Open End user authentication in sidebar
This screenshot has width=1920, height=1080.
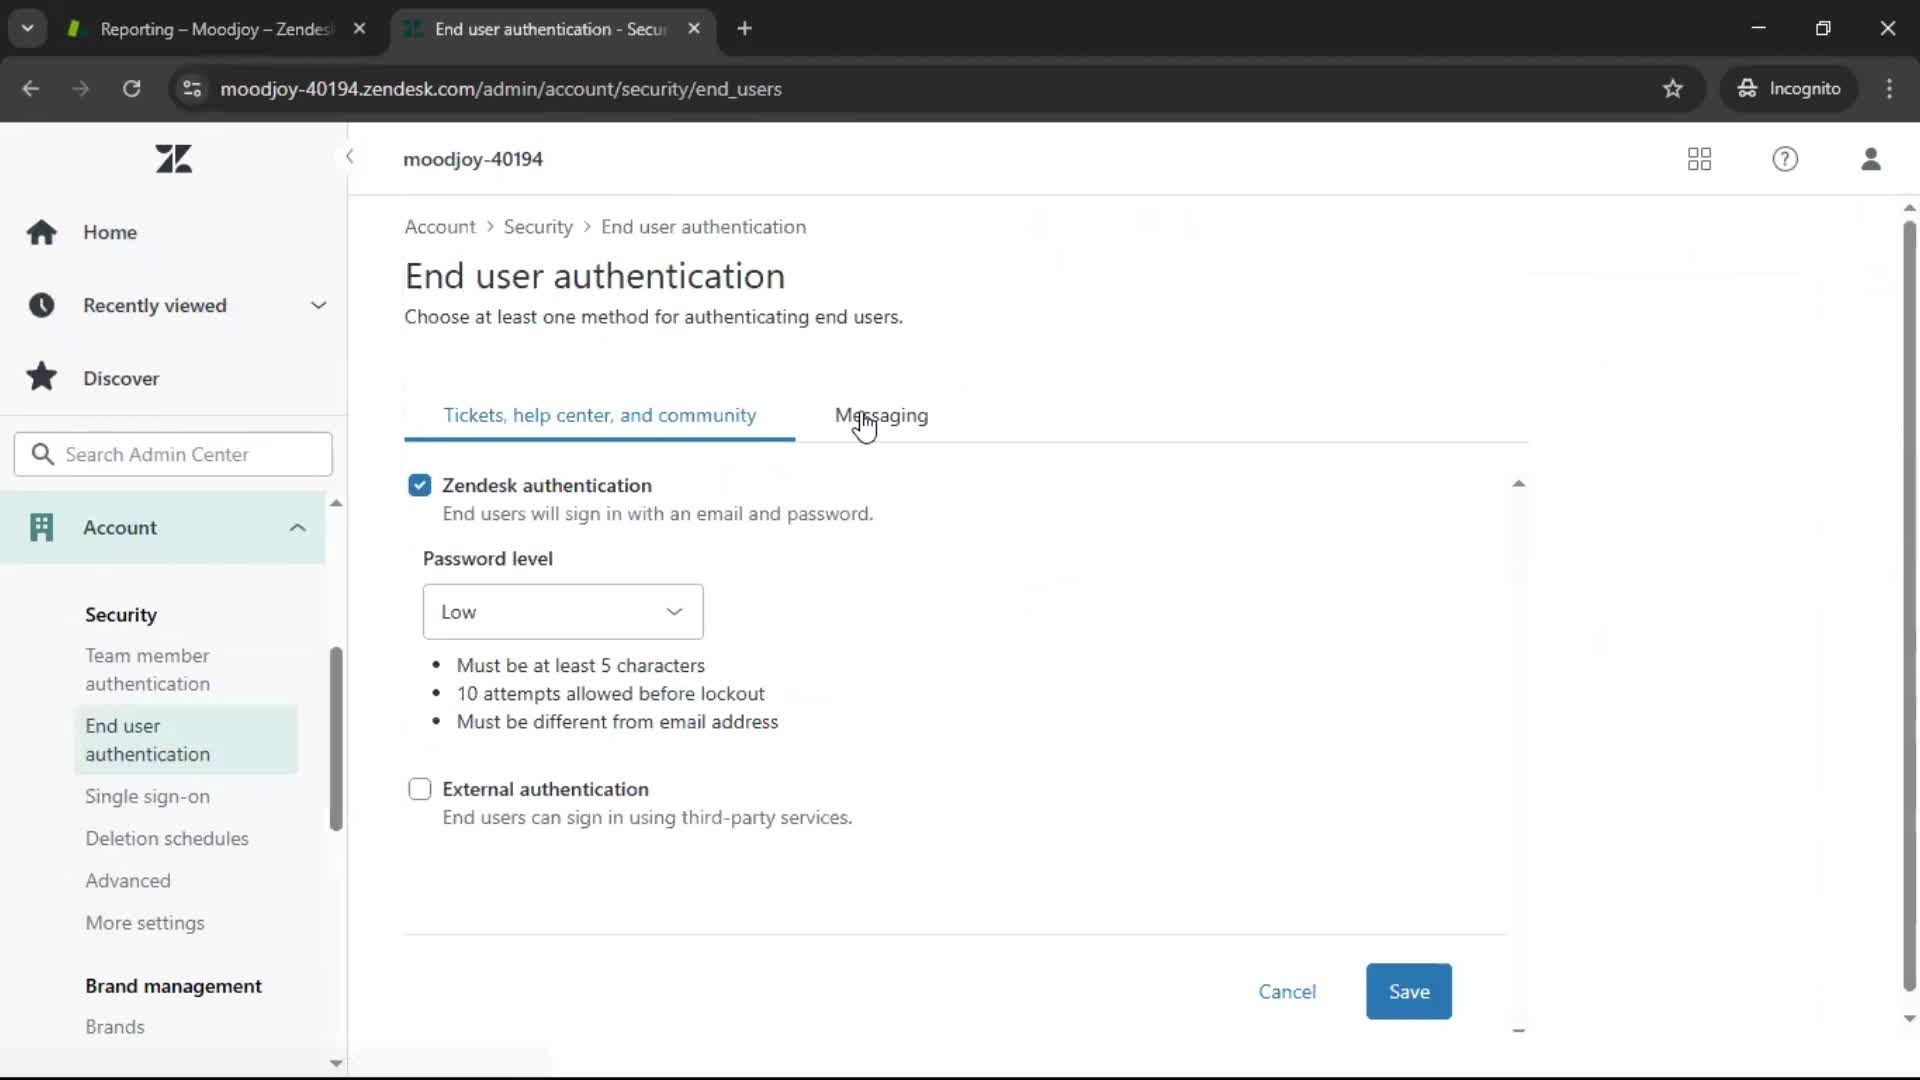[186, 740]
